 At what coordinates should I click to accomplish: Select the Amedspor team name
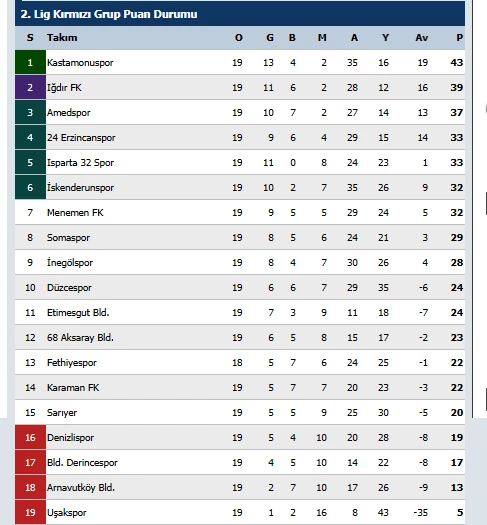(x=69, y=112)
